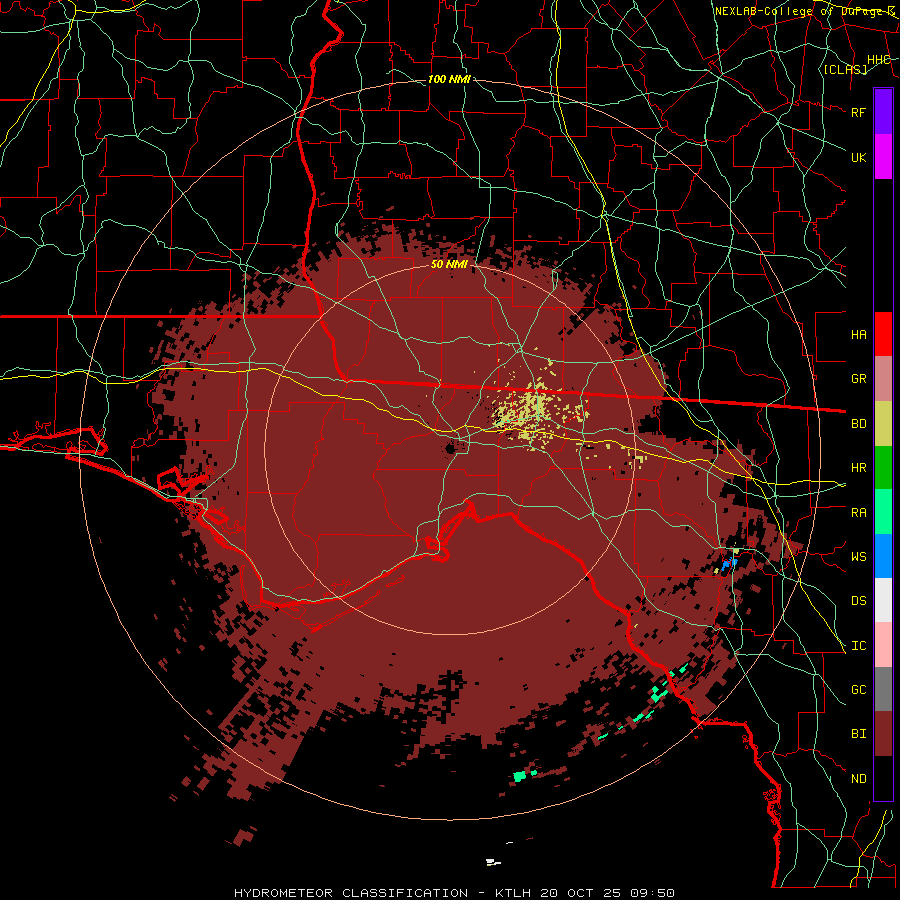Click the BD legend label
The height and width of the screenshot is (900, 900).
(858, 424)
